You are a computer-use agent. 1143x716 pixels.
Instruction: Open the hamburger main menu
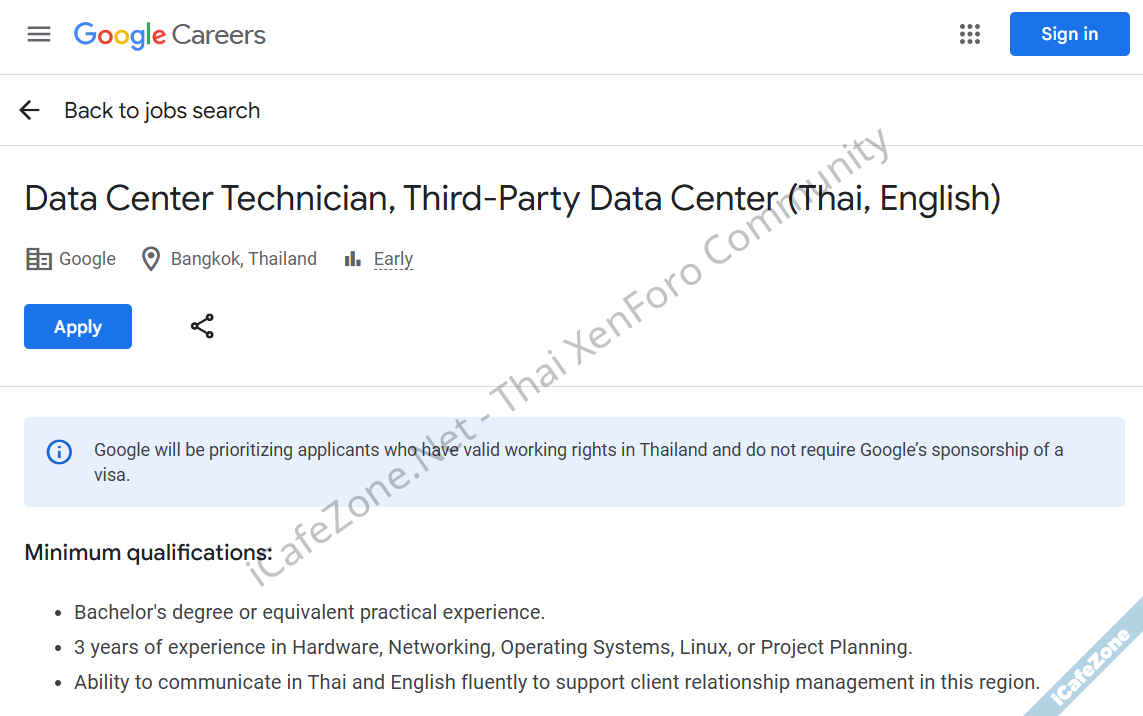click(x=39, y=34)
